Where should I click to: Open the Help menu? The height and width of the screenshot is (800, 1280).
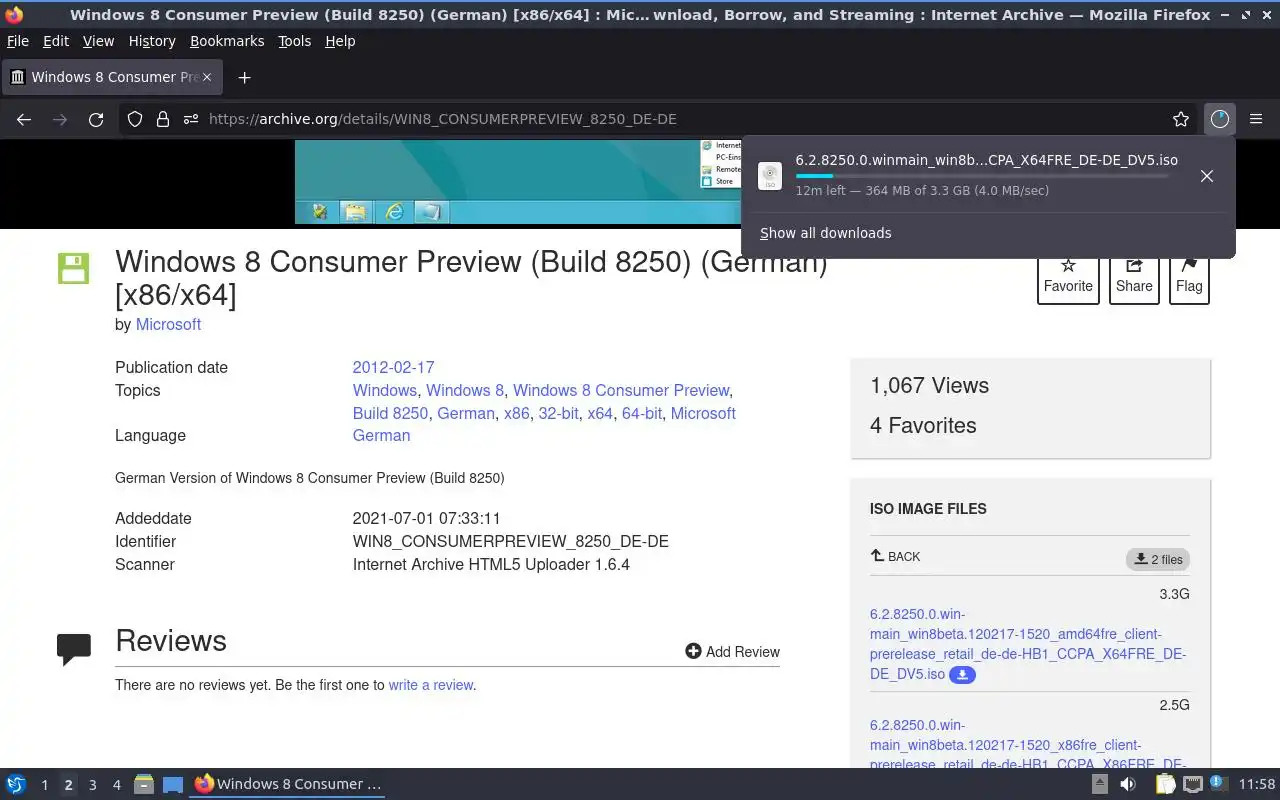(x=340, y=41)
